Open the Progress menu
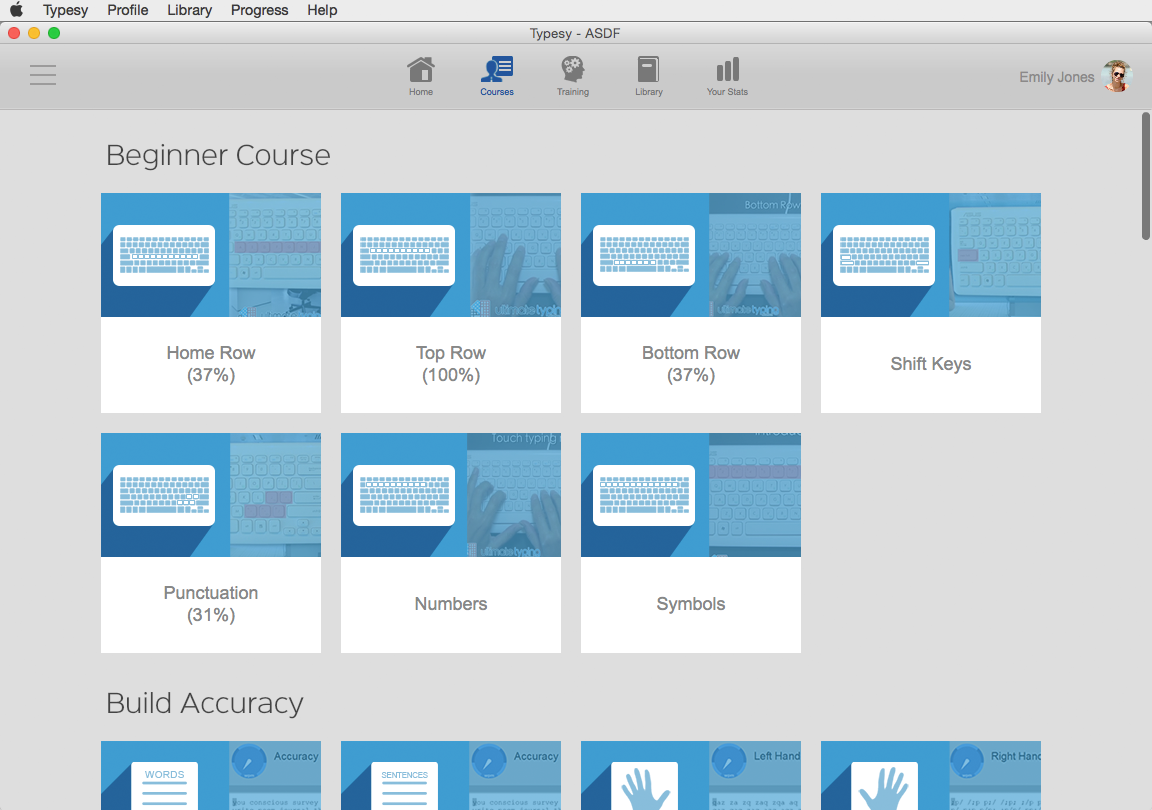This screenshot has height=810, width=1152. 259,10
